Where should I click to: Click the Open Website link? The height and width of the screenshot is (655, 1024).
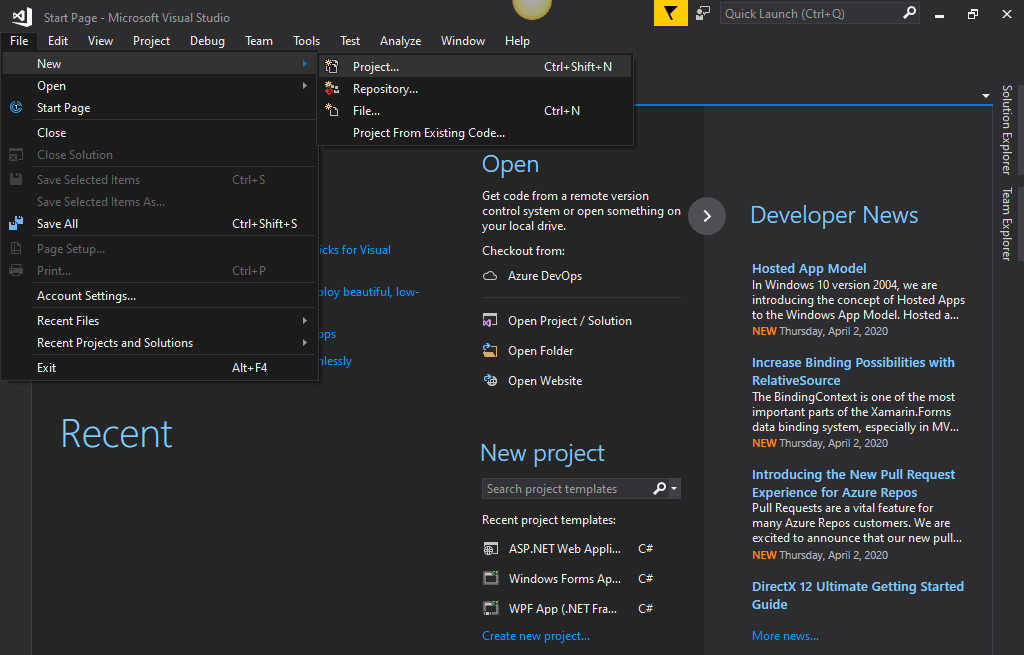pos(545,381)
